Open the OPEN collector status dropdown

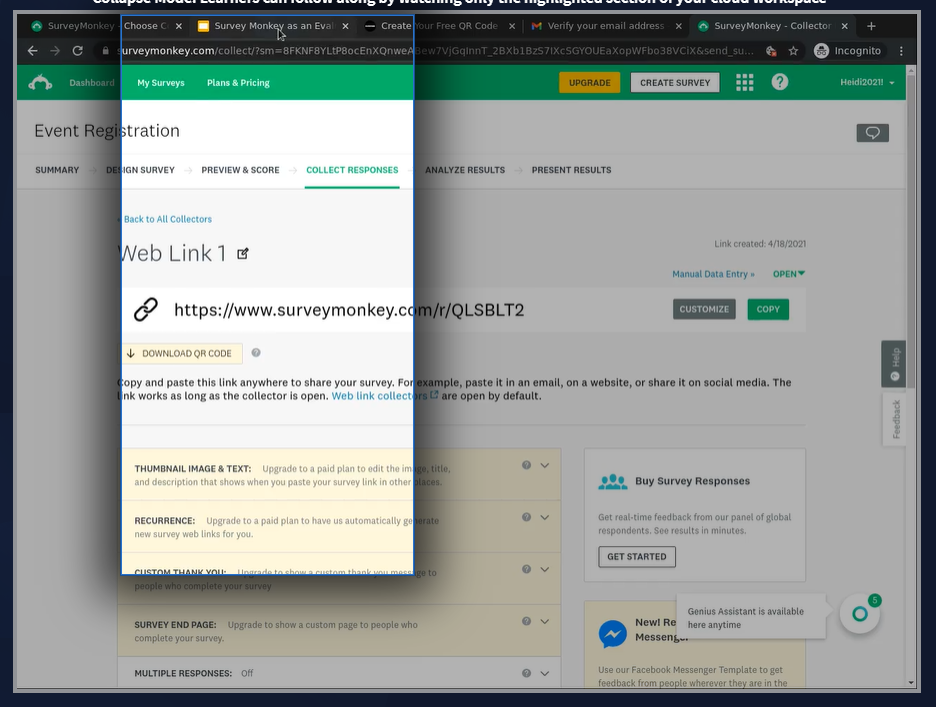point(789,273)
